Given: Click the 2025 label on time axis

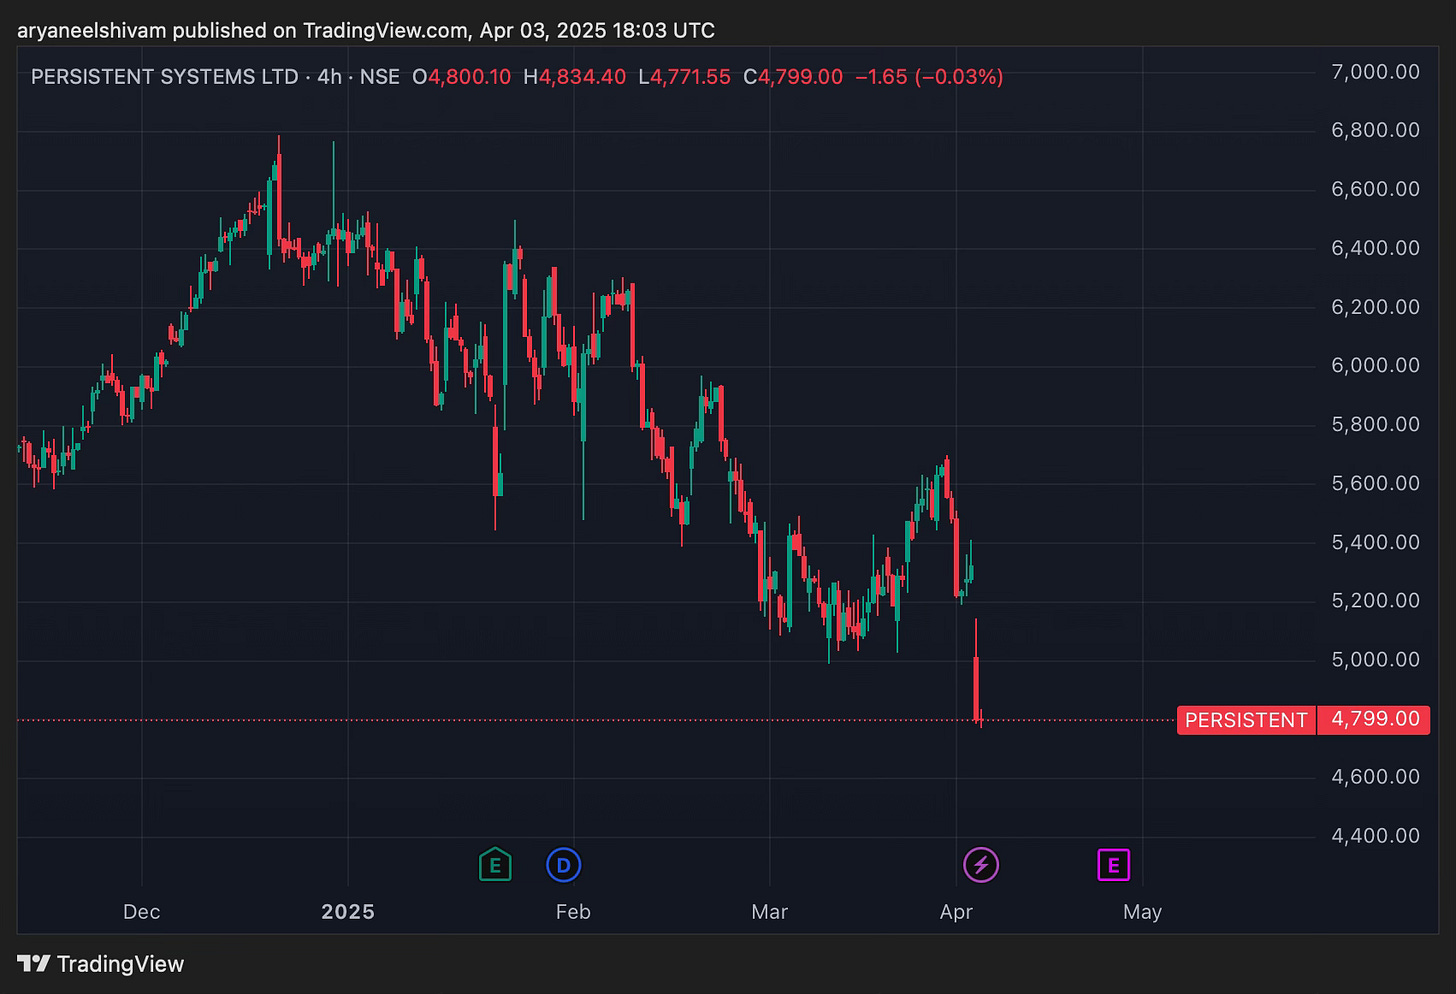Looking at the screenshot, I should coord(348,912).
